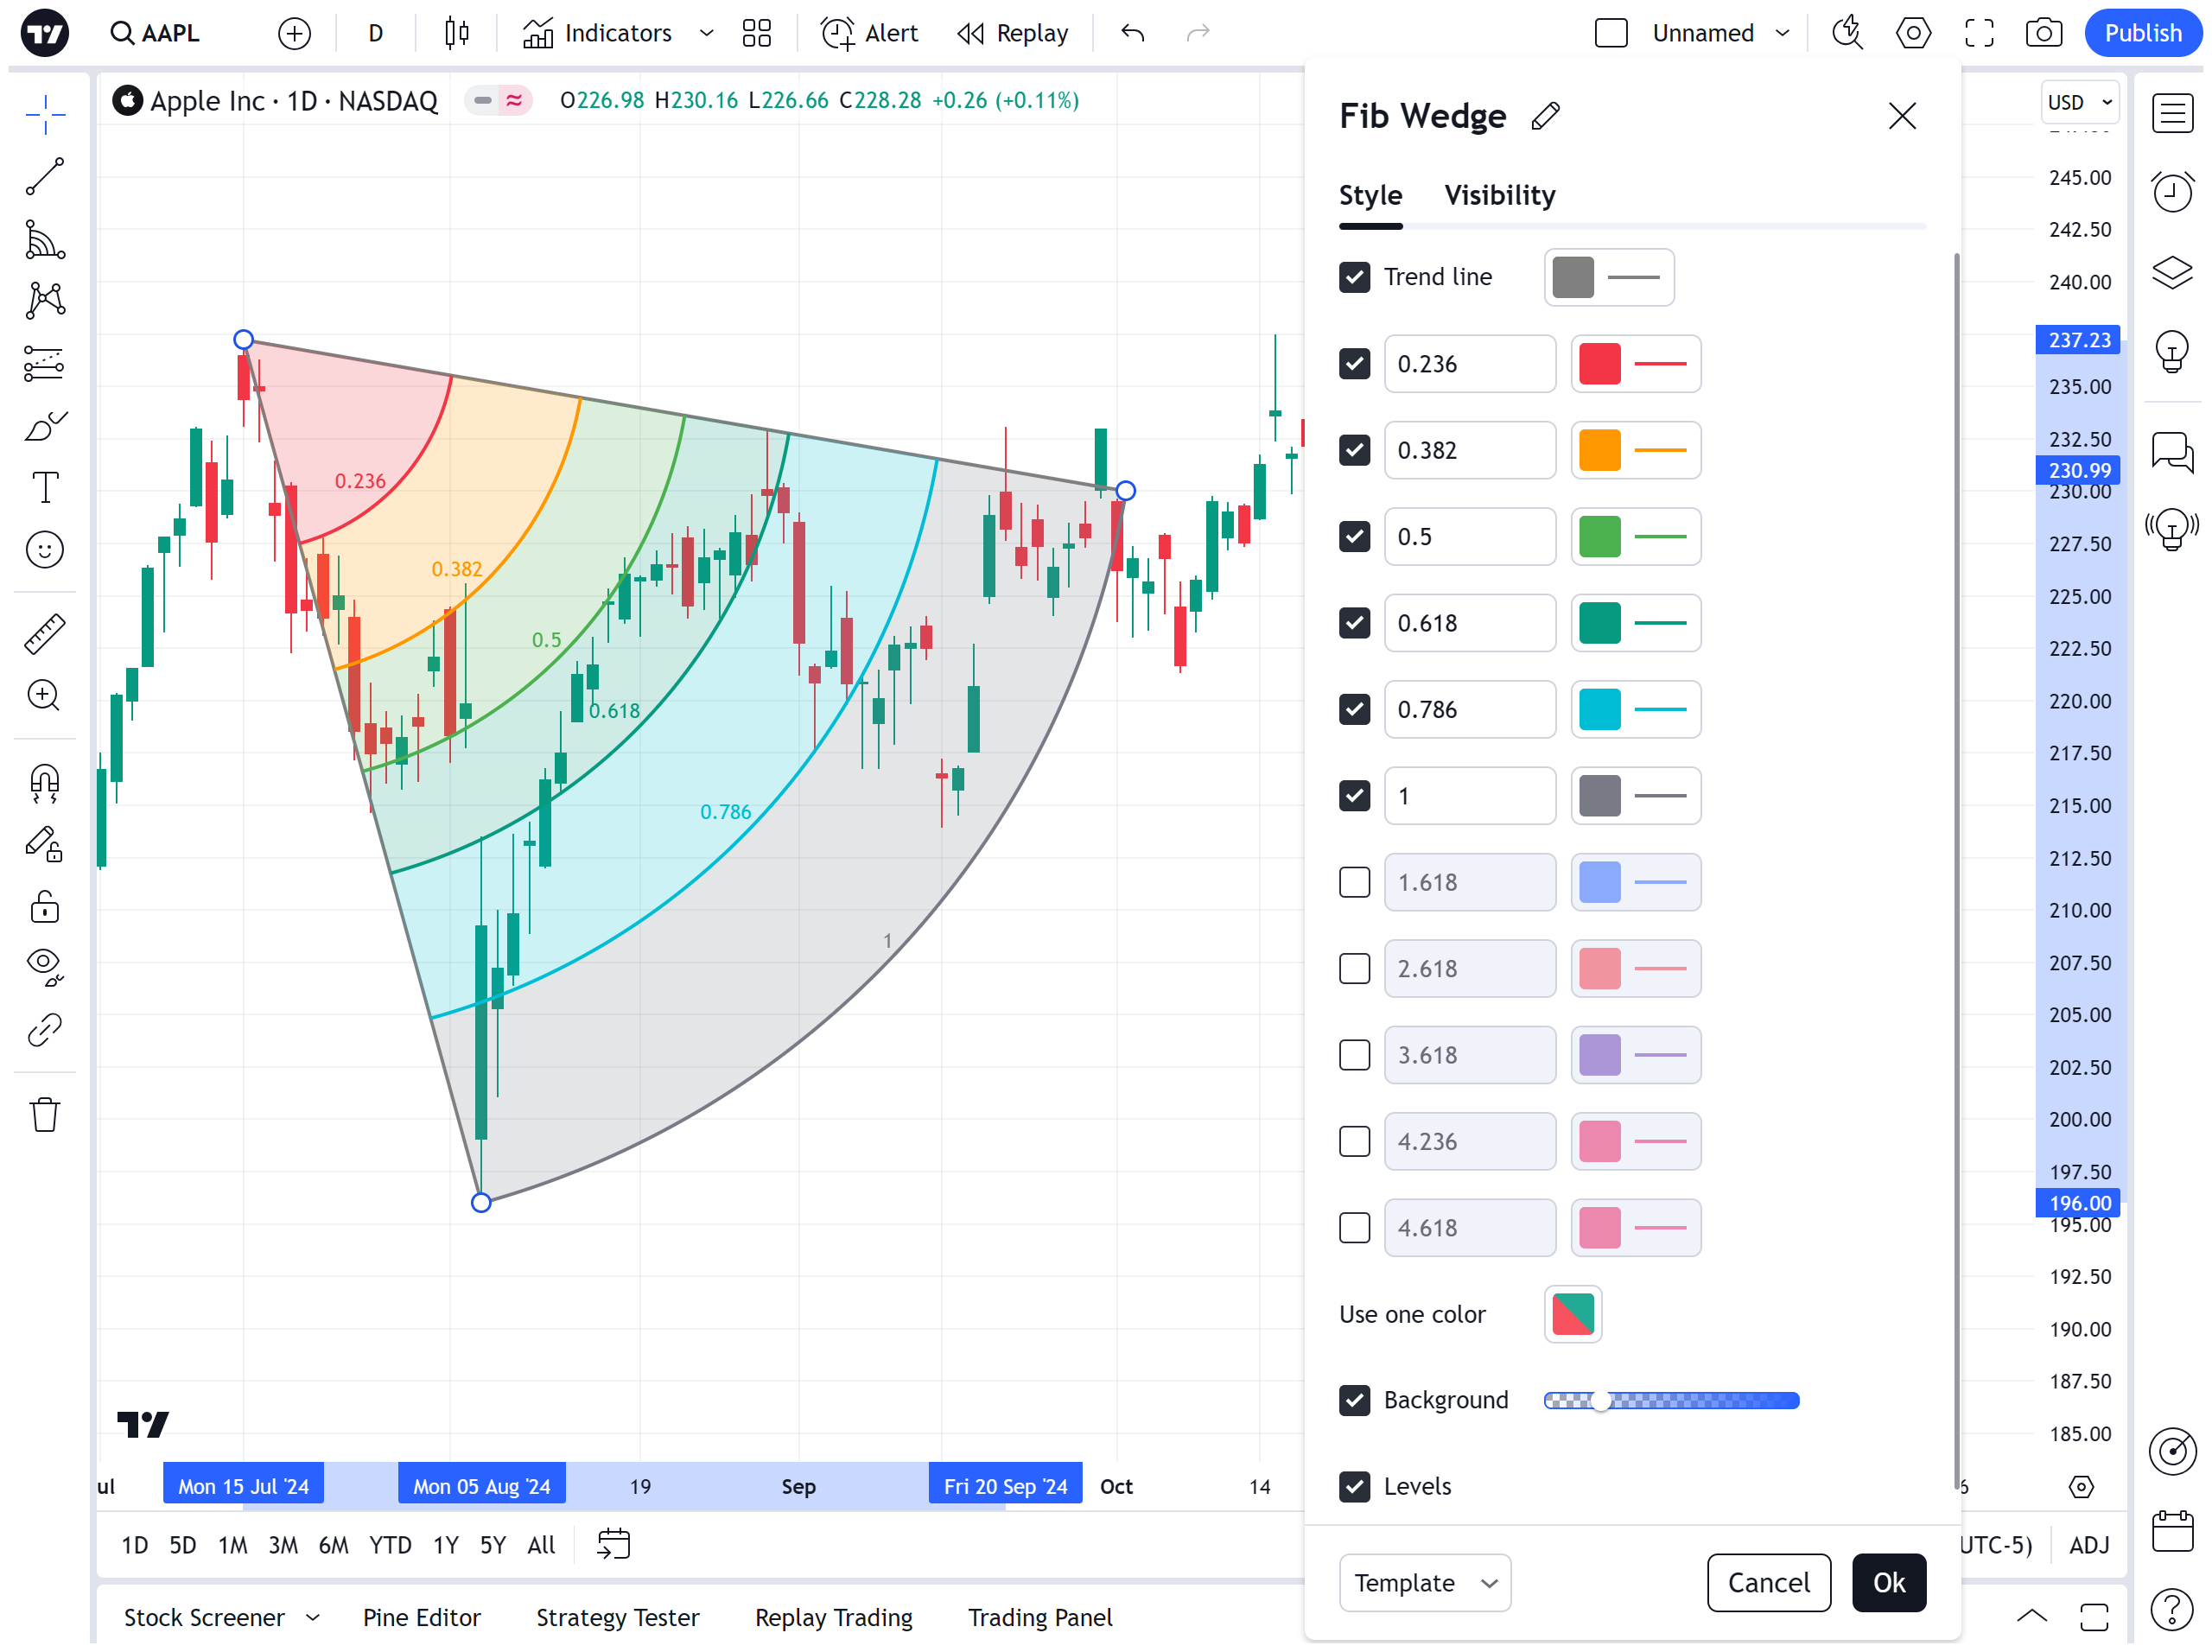Enable the 1.618 level checkbox
This screenshot has height=1652, width=2212.
tap(1354, 882)
